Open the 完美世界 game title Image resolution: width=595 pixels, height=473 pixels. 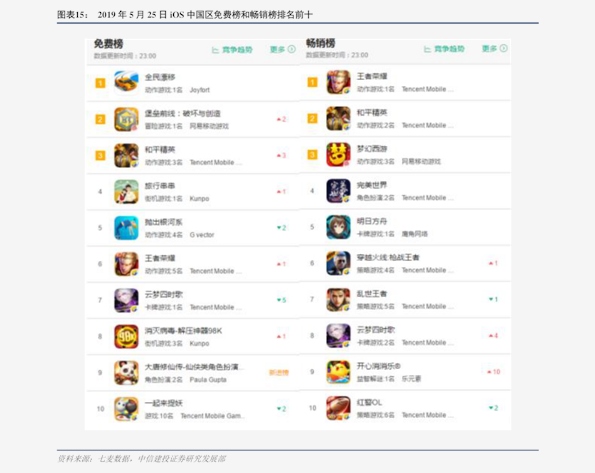(372, 185)
